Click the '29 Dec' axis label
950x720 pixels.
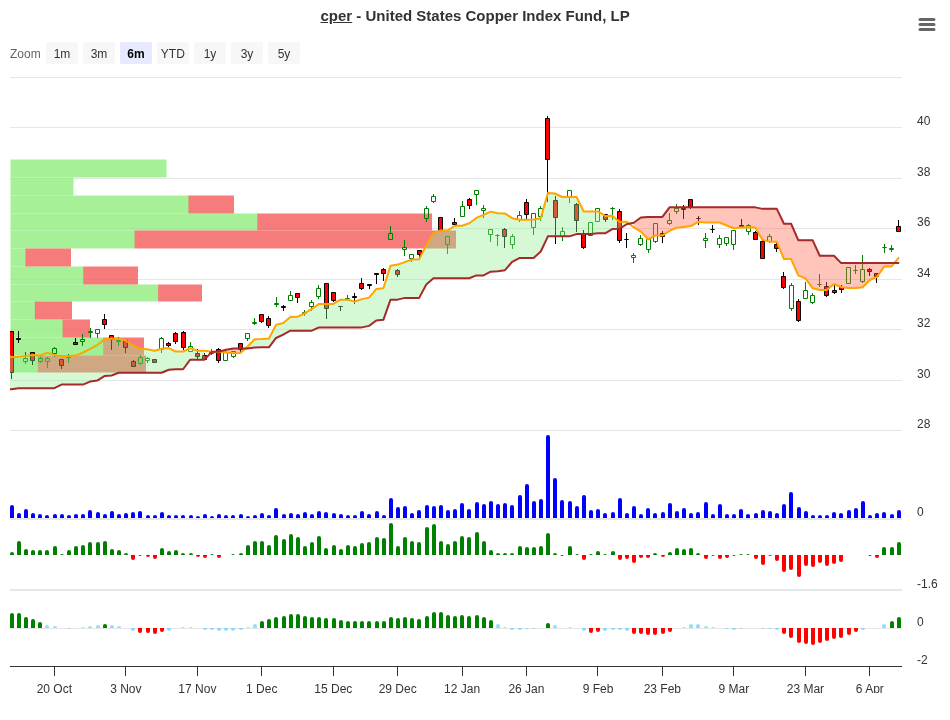coord(397,688)
